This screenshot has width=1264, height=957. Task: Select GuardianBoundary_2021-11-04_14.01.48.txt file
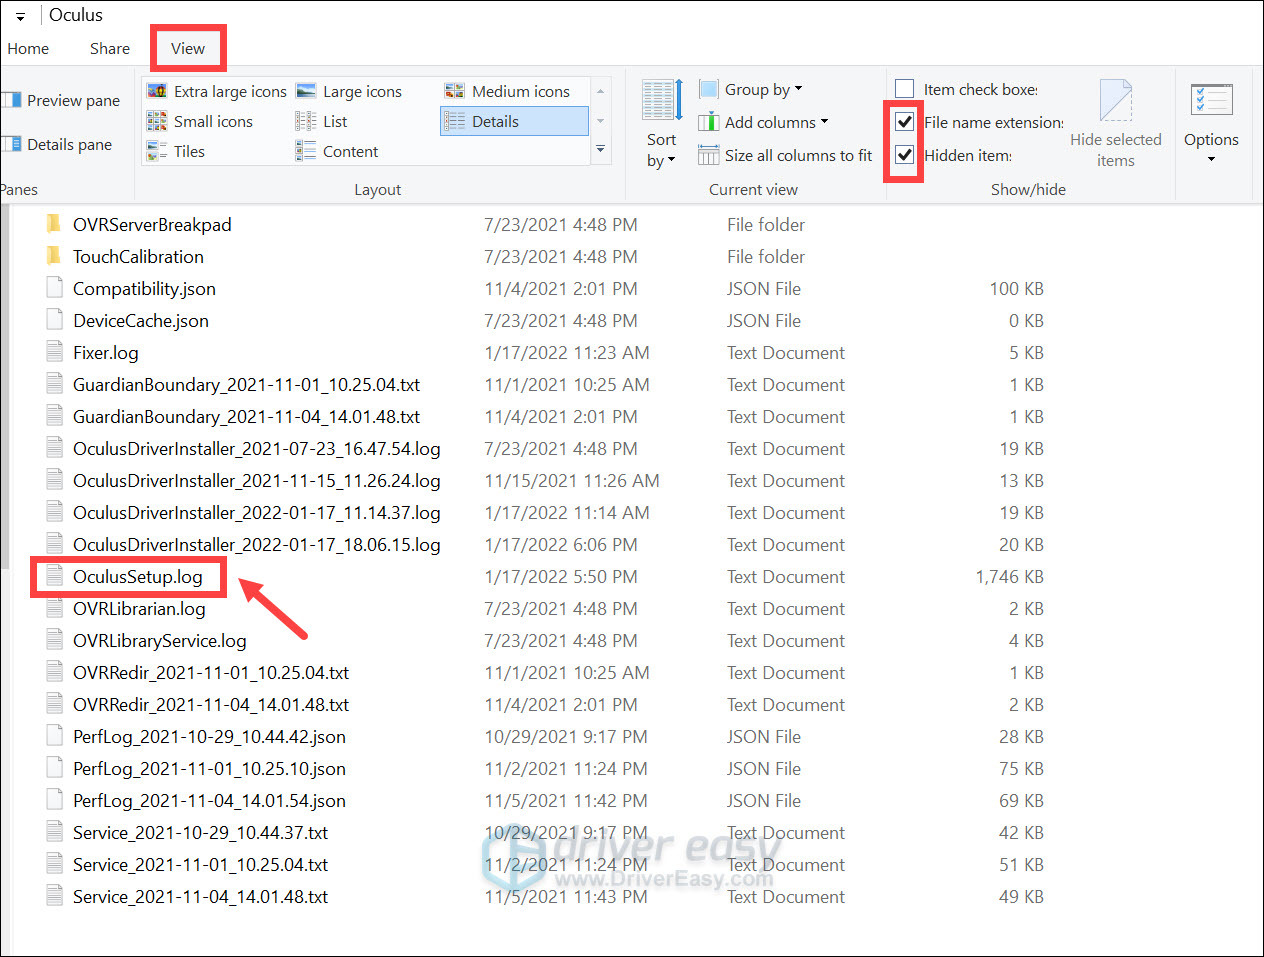(x=246, y=416)
